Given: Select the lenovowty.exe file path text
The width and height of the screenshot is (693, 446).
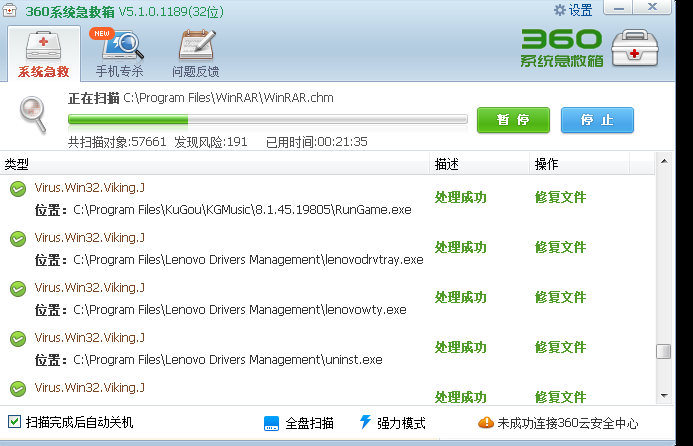Looking at the screenshot, I should tap(240, 309).
